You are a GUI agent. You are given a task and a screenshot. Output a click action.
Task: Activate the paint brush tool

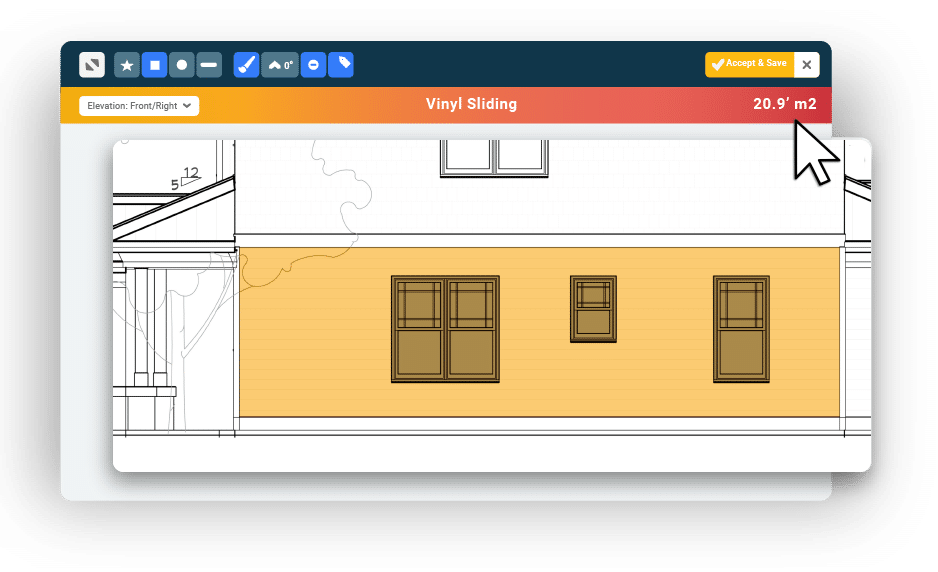(x=246, y=65)
